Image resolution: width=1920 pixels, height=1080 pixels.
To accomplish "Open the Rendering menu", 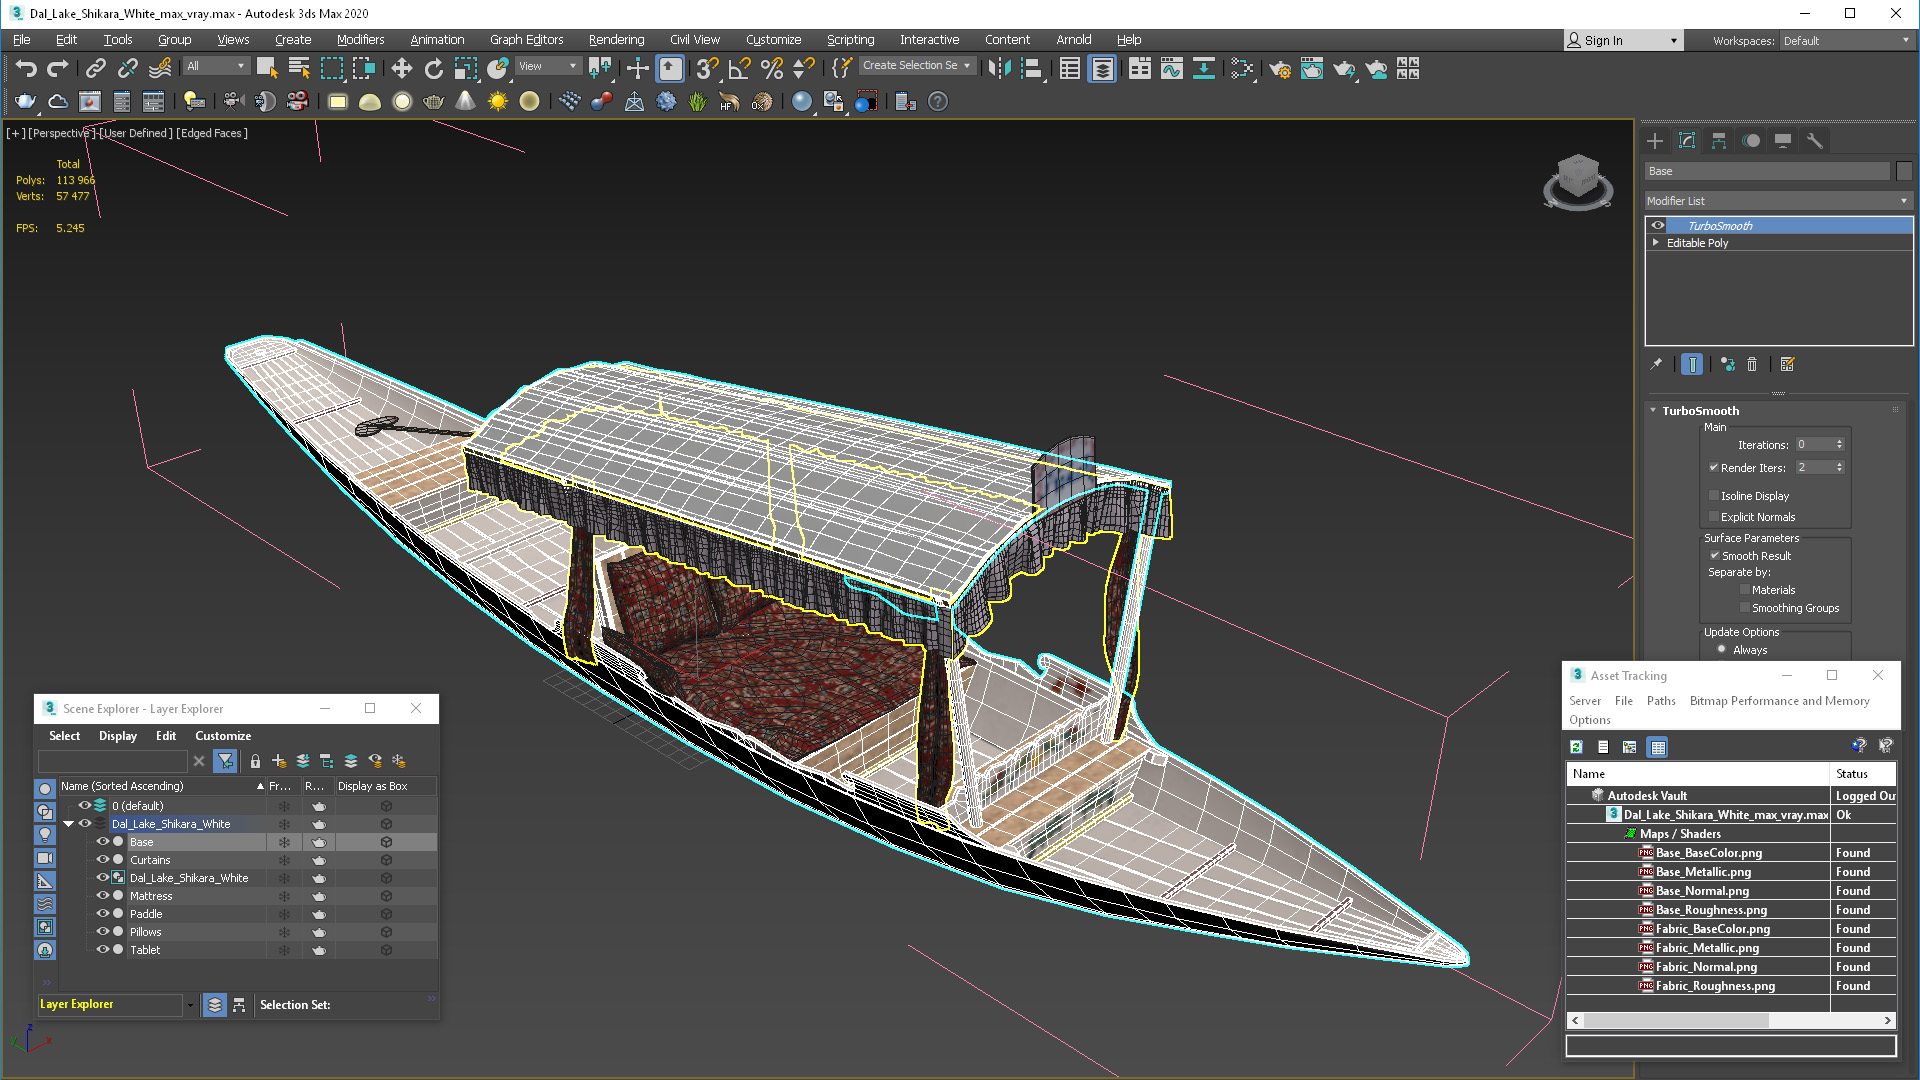I will [616, 40].
